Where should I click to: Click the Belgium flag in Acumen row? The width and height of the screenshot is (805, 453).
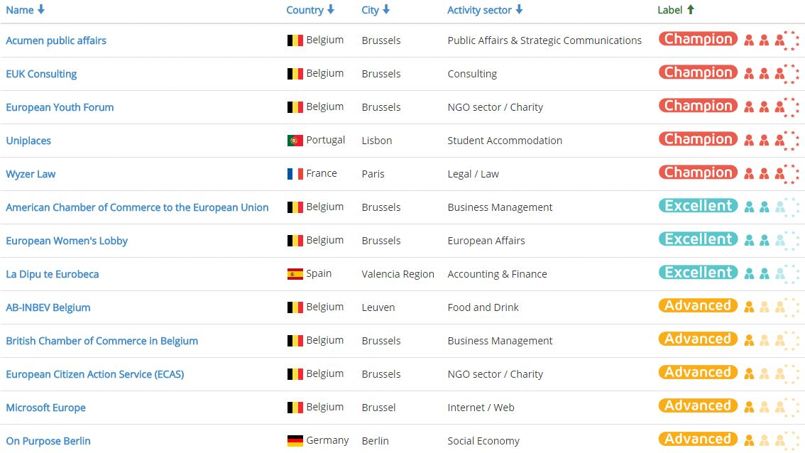point(295,41)
